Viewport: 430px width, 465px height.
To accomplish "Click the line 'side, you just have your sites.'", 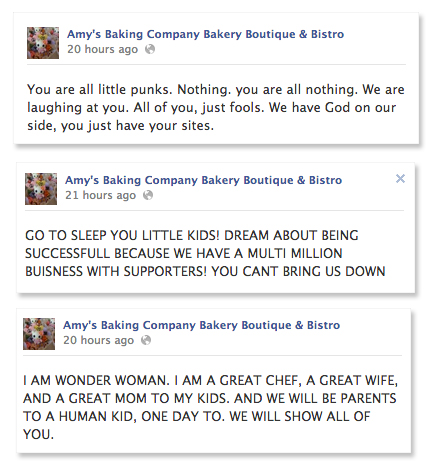I will tap(120, 126).
